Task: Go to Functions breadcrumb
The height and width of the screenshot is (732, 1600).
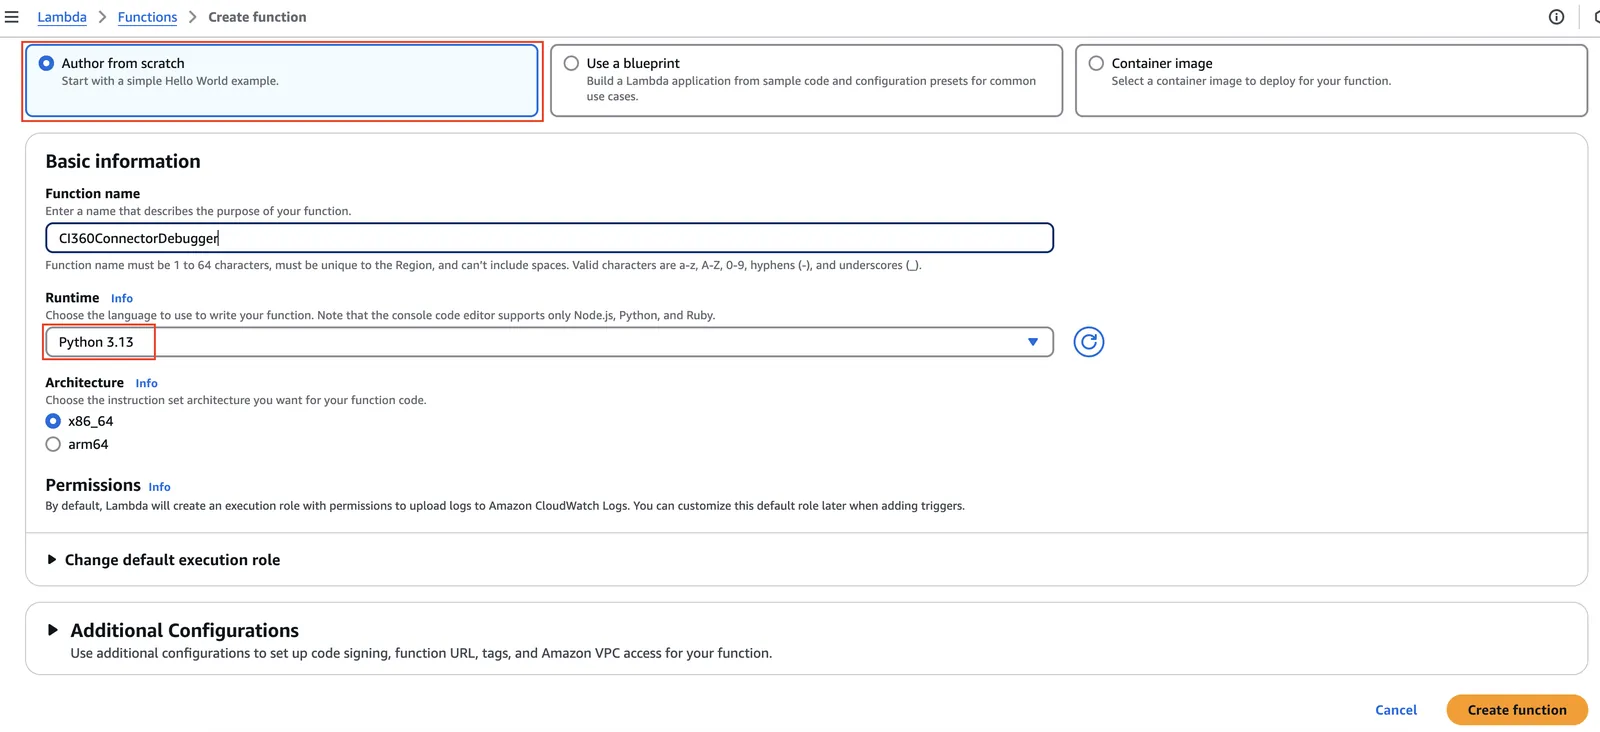Action: coord(147,17)
